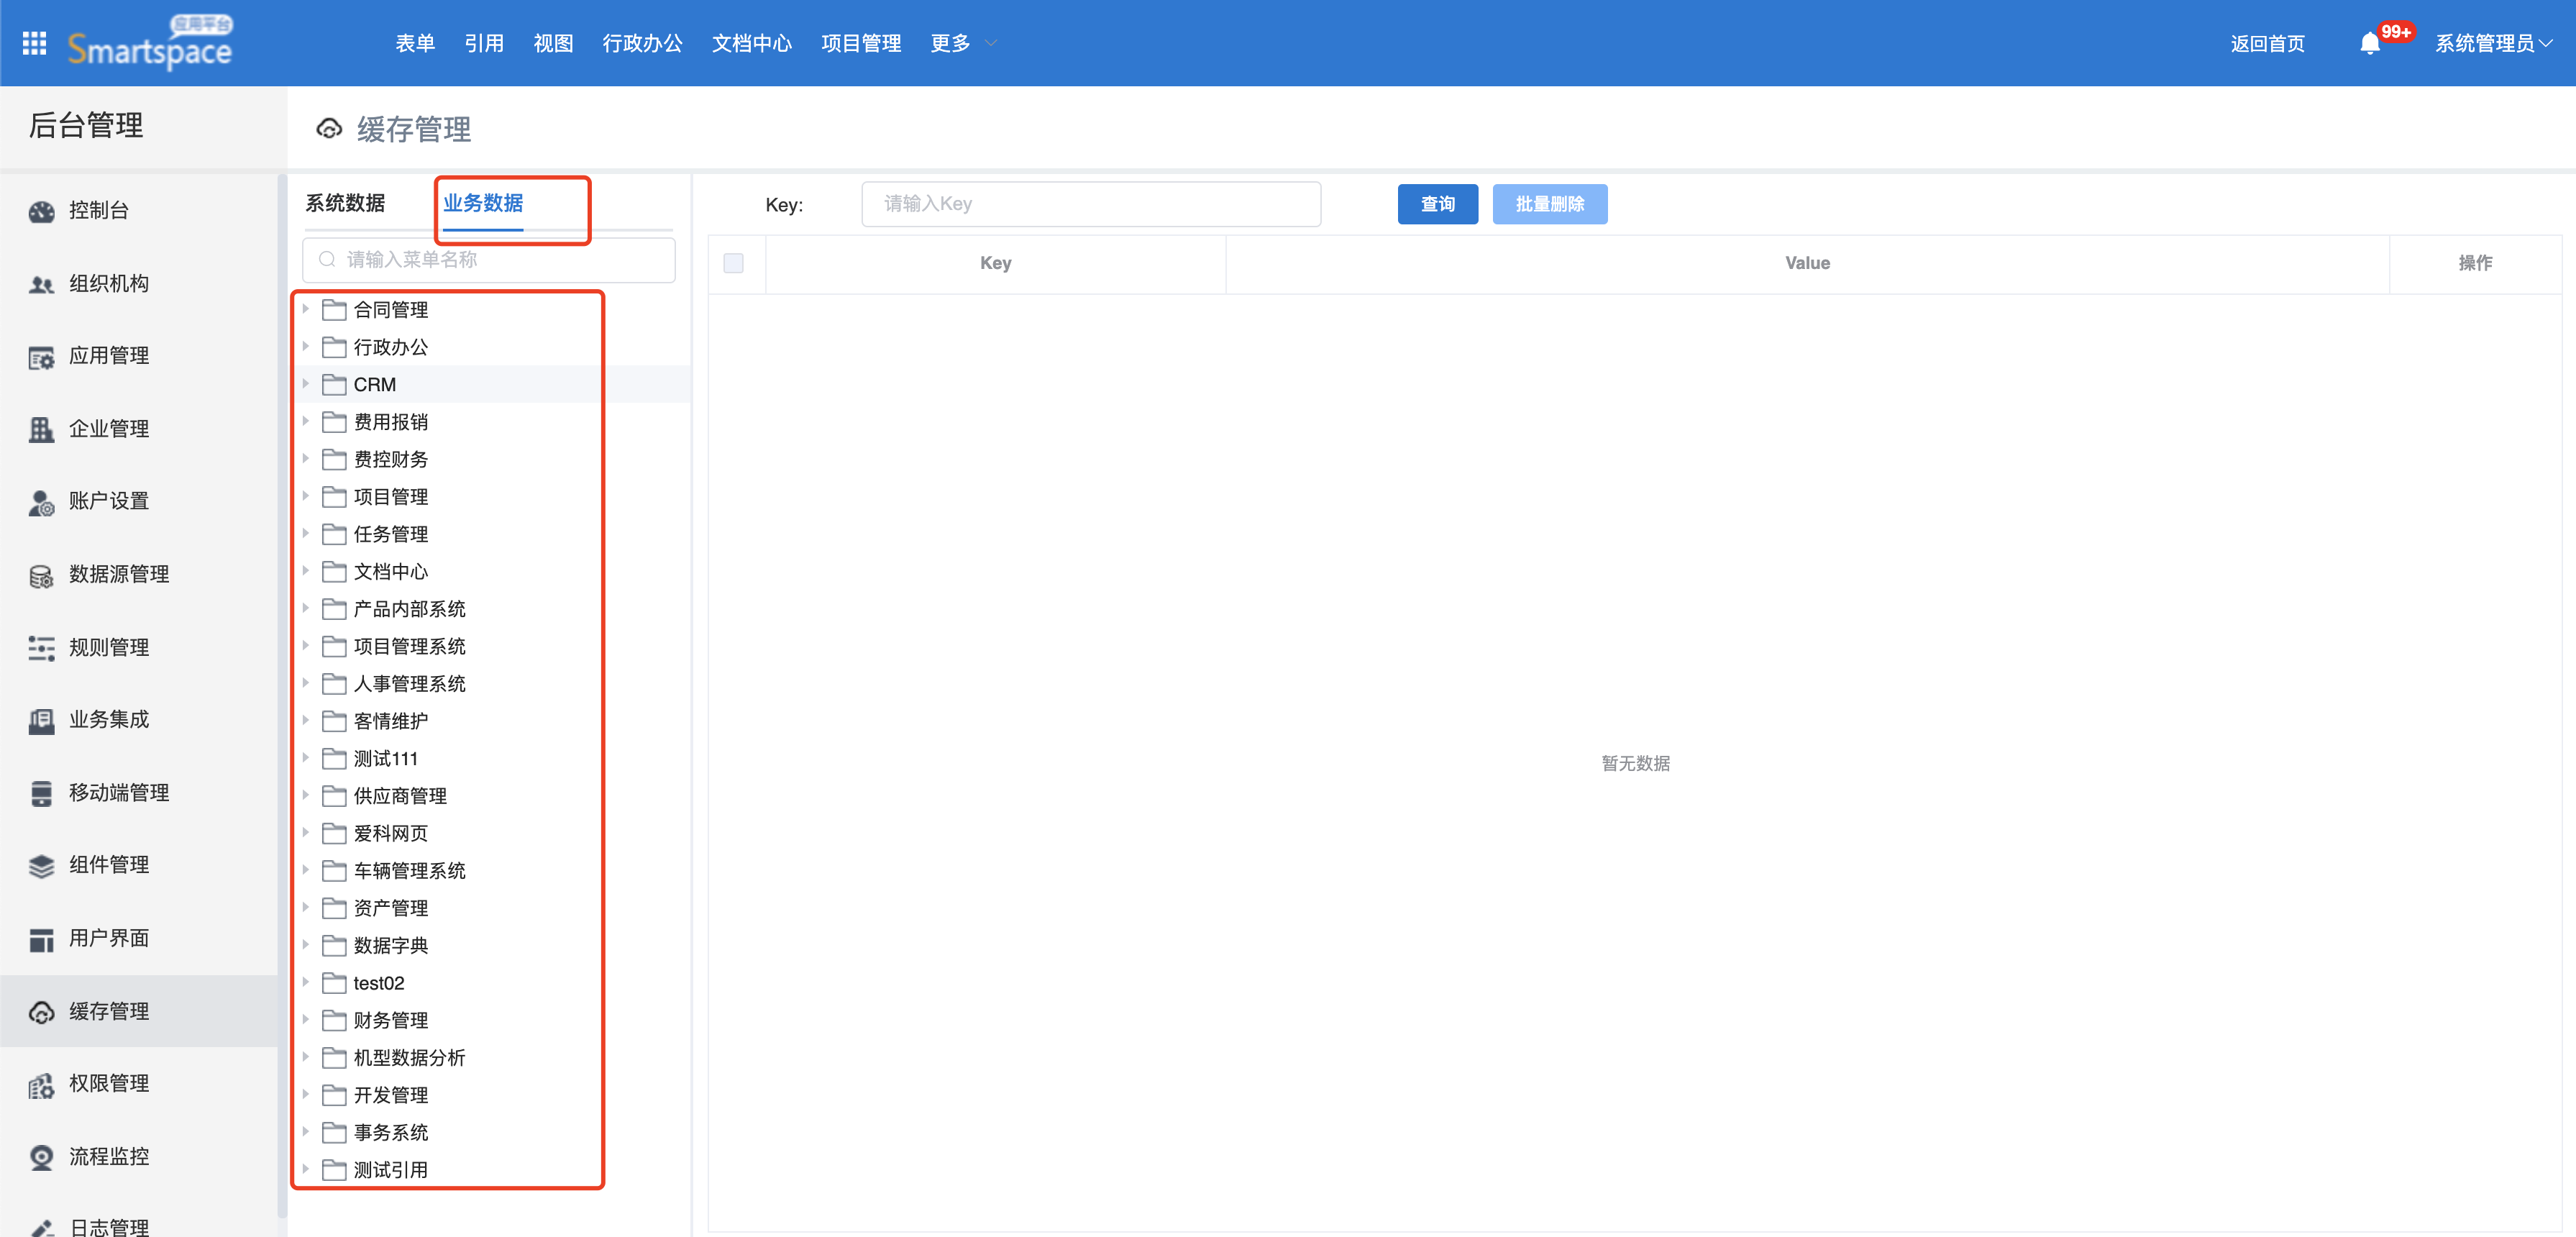This screenshot has width=2576, height=1237.
Task: Expand the CRM folder arrow
Action: click(x=306, y=384)
